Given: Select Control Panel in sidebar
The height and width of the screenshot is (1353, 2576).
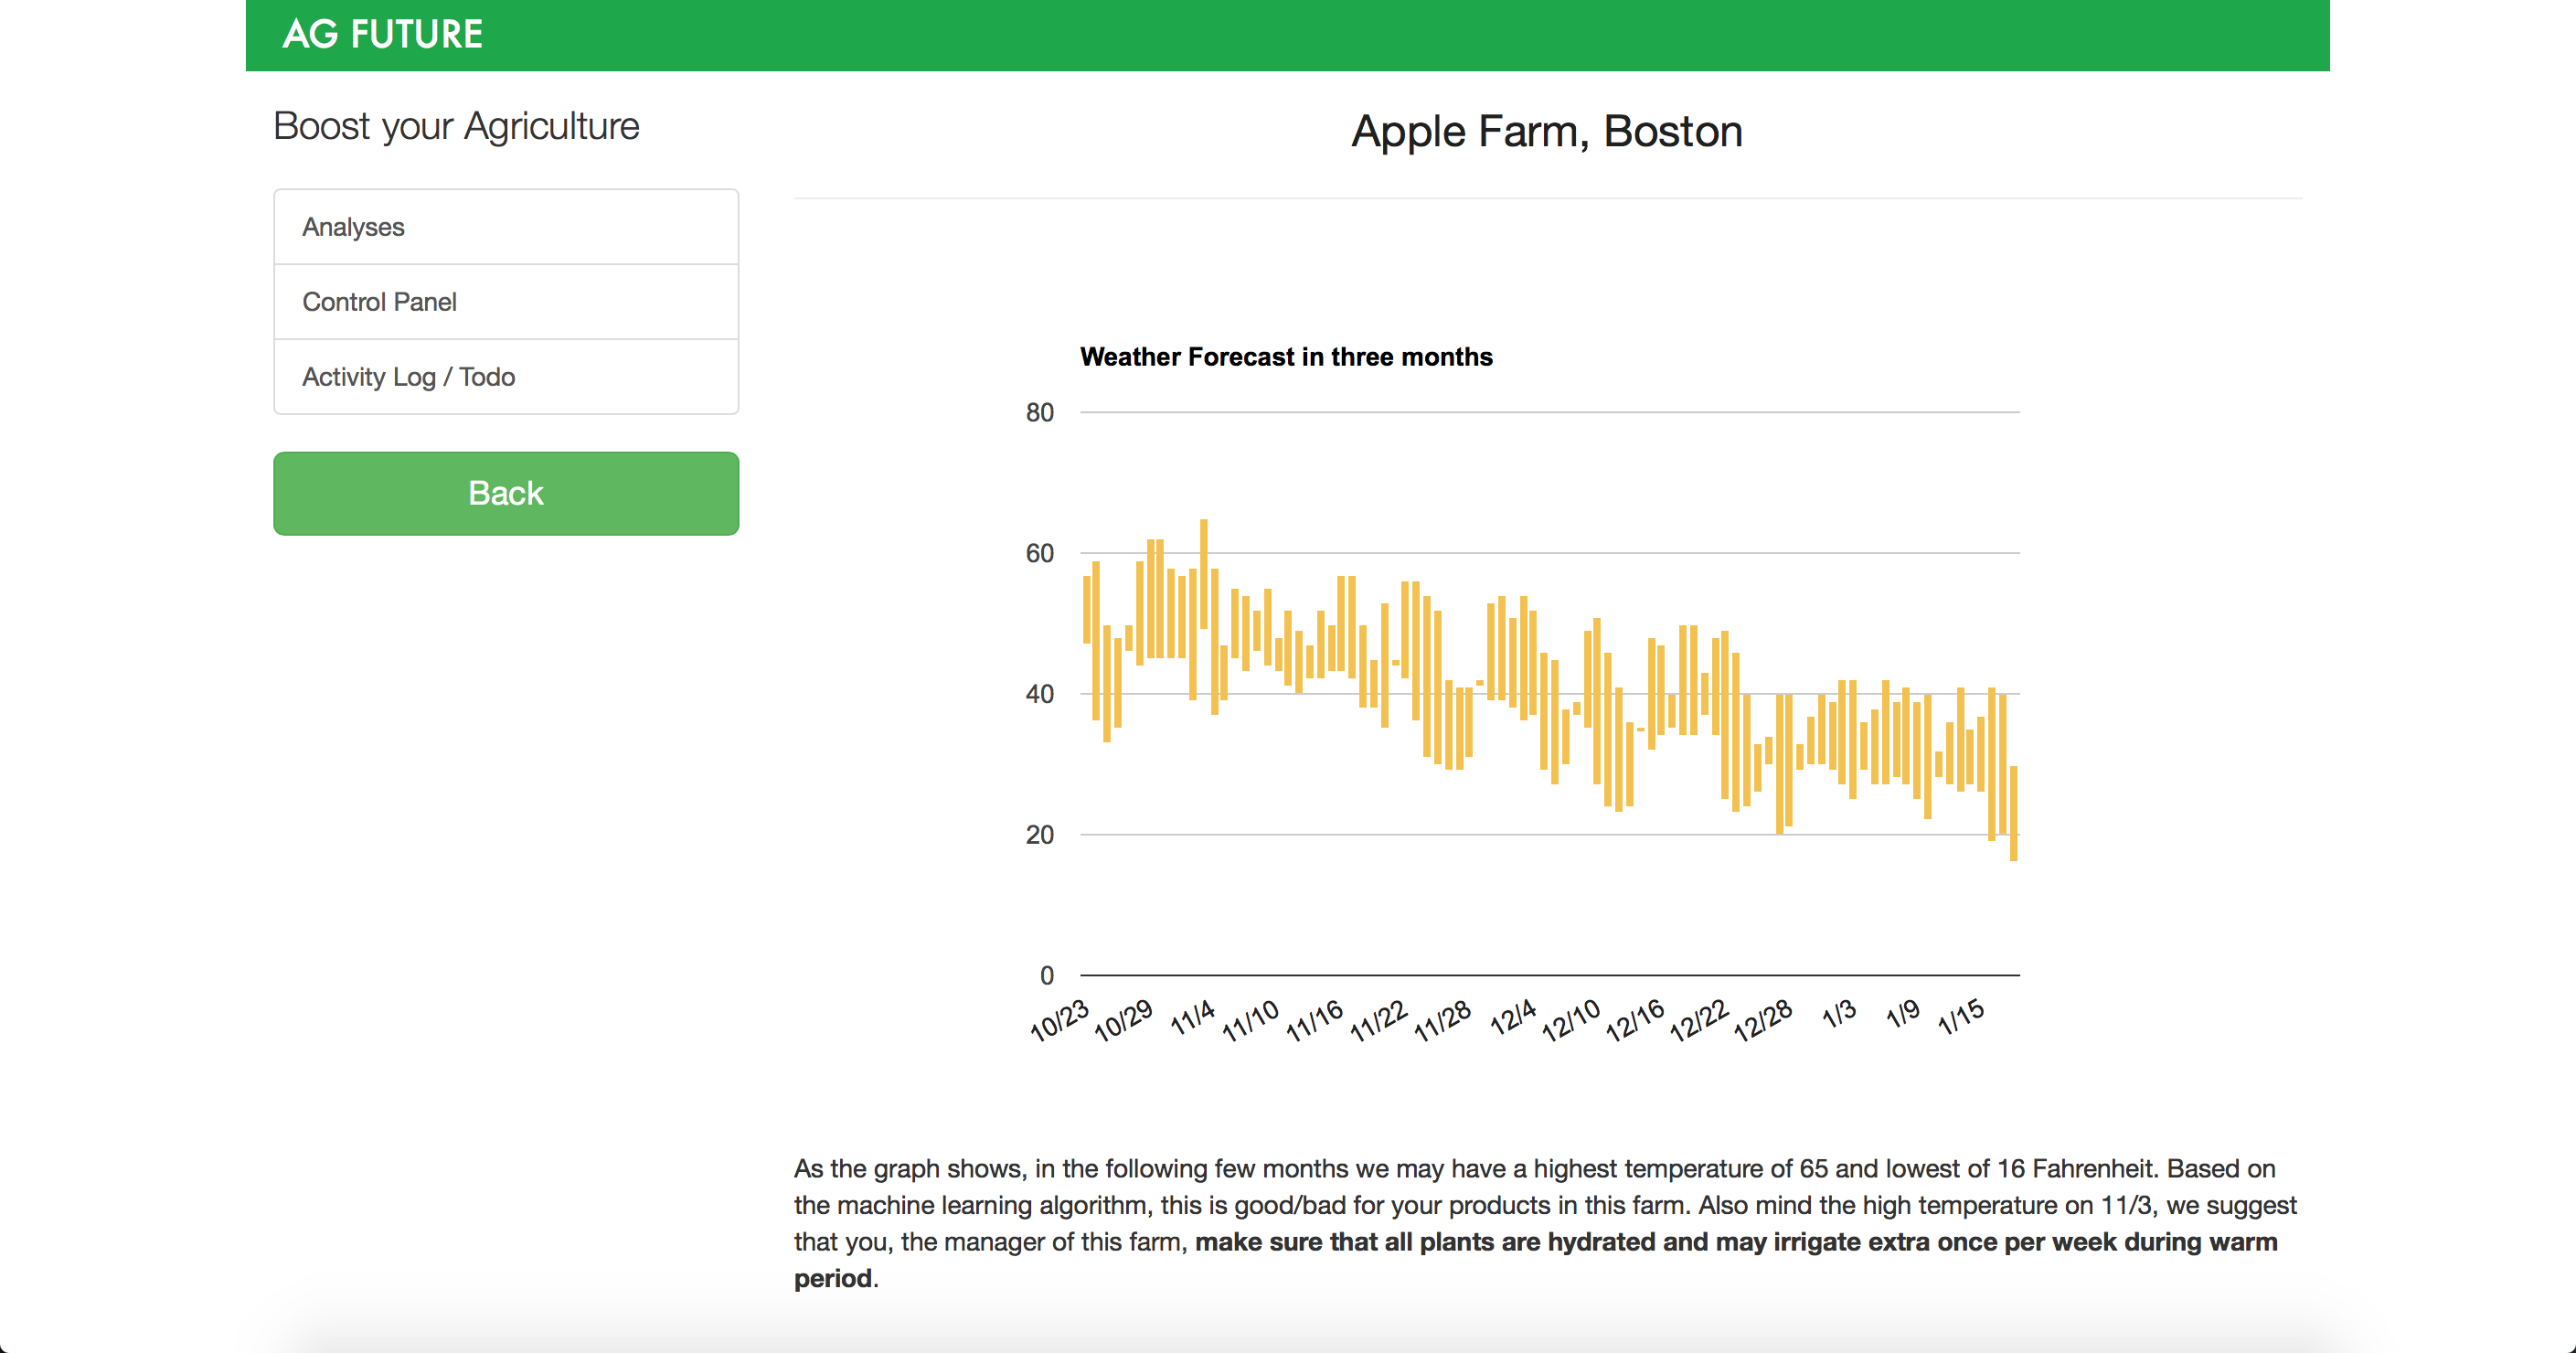Looking at the screenshot, I should tap(379, 302).
